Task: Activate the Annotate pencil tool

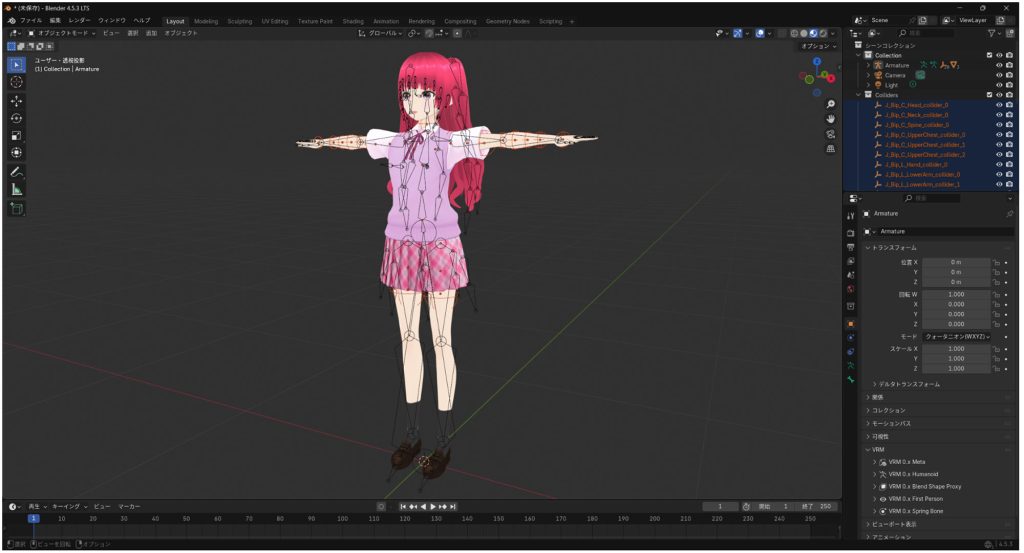Action: (x=16, y=172)
